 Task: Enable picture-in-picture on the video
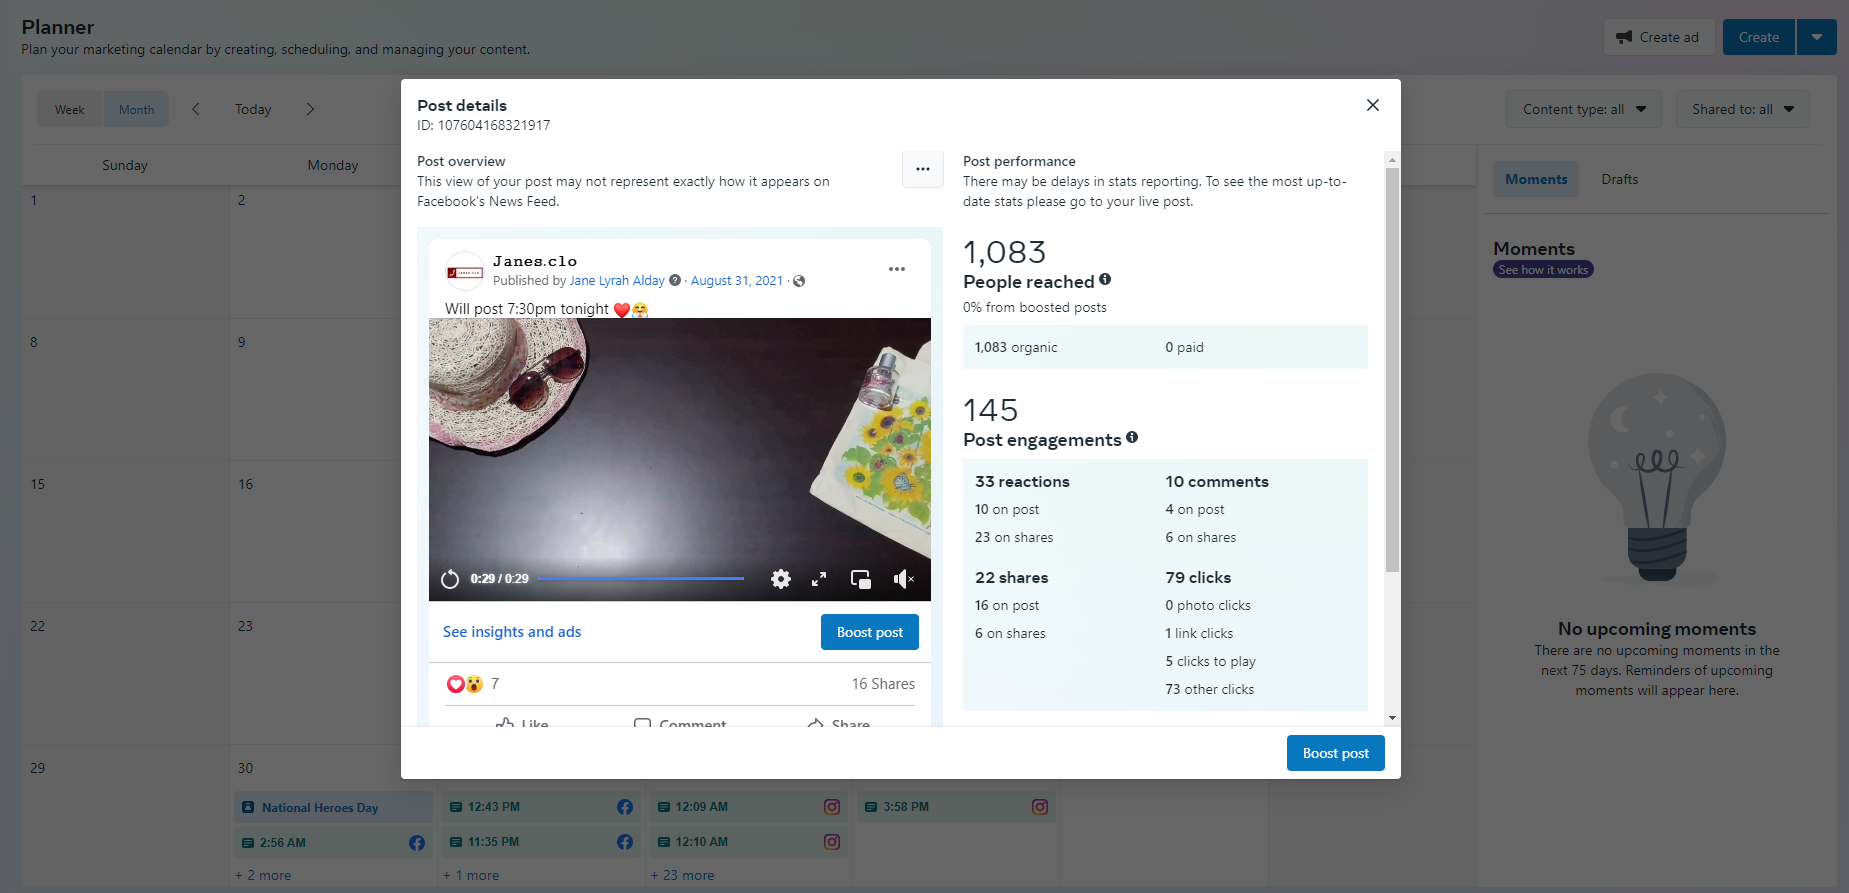click(x=860, y=579)
